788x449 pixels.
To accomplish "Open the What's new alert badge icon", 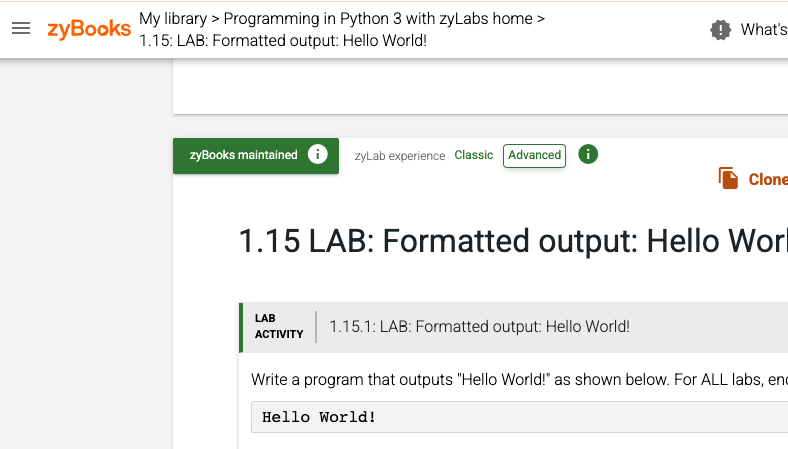I will (720, 30).
